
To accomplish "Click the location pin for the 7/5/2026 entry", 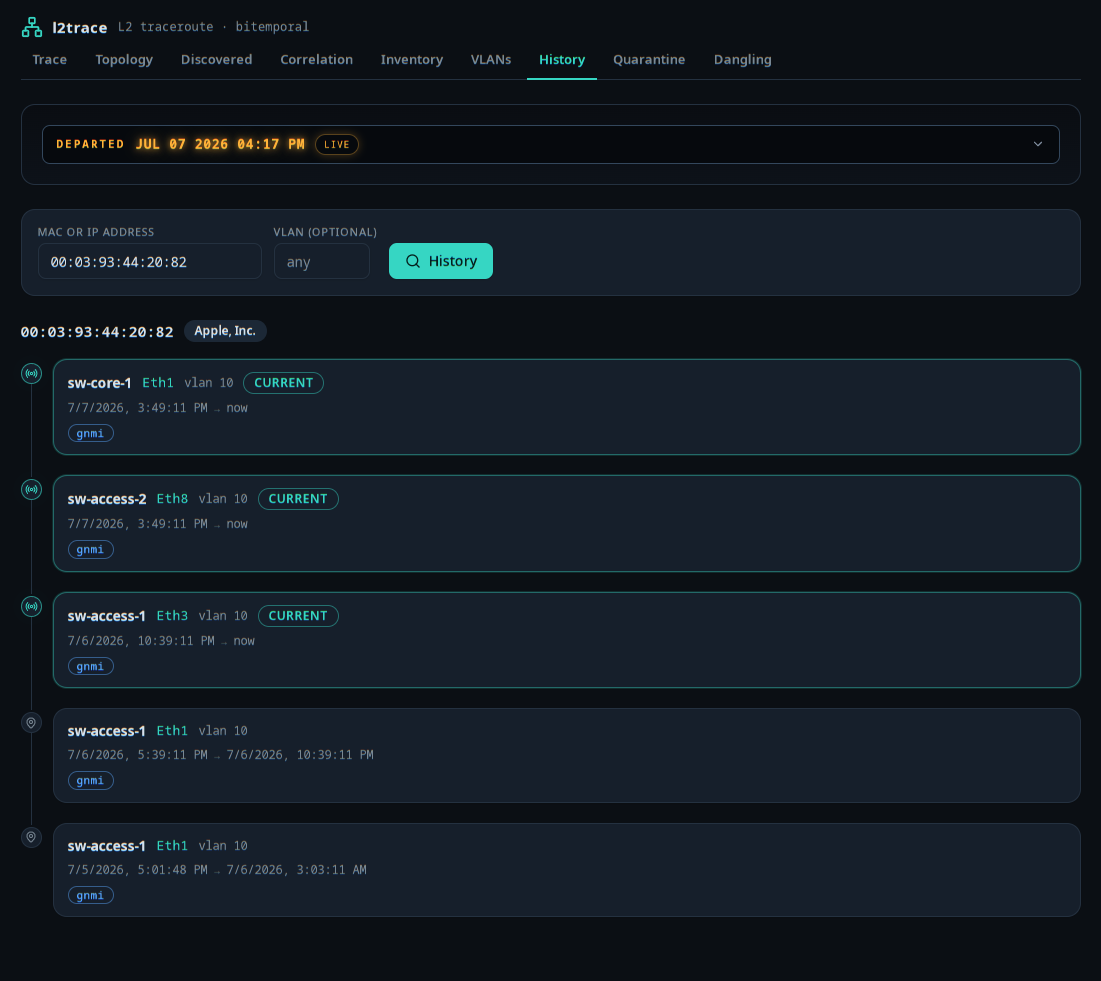I will (32, 837).
